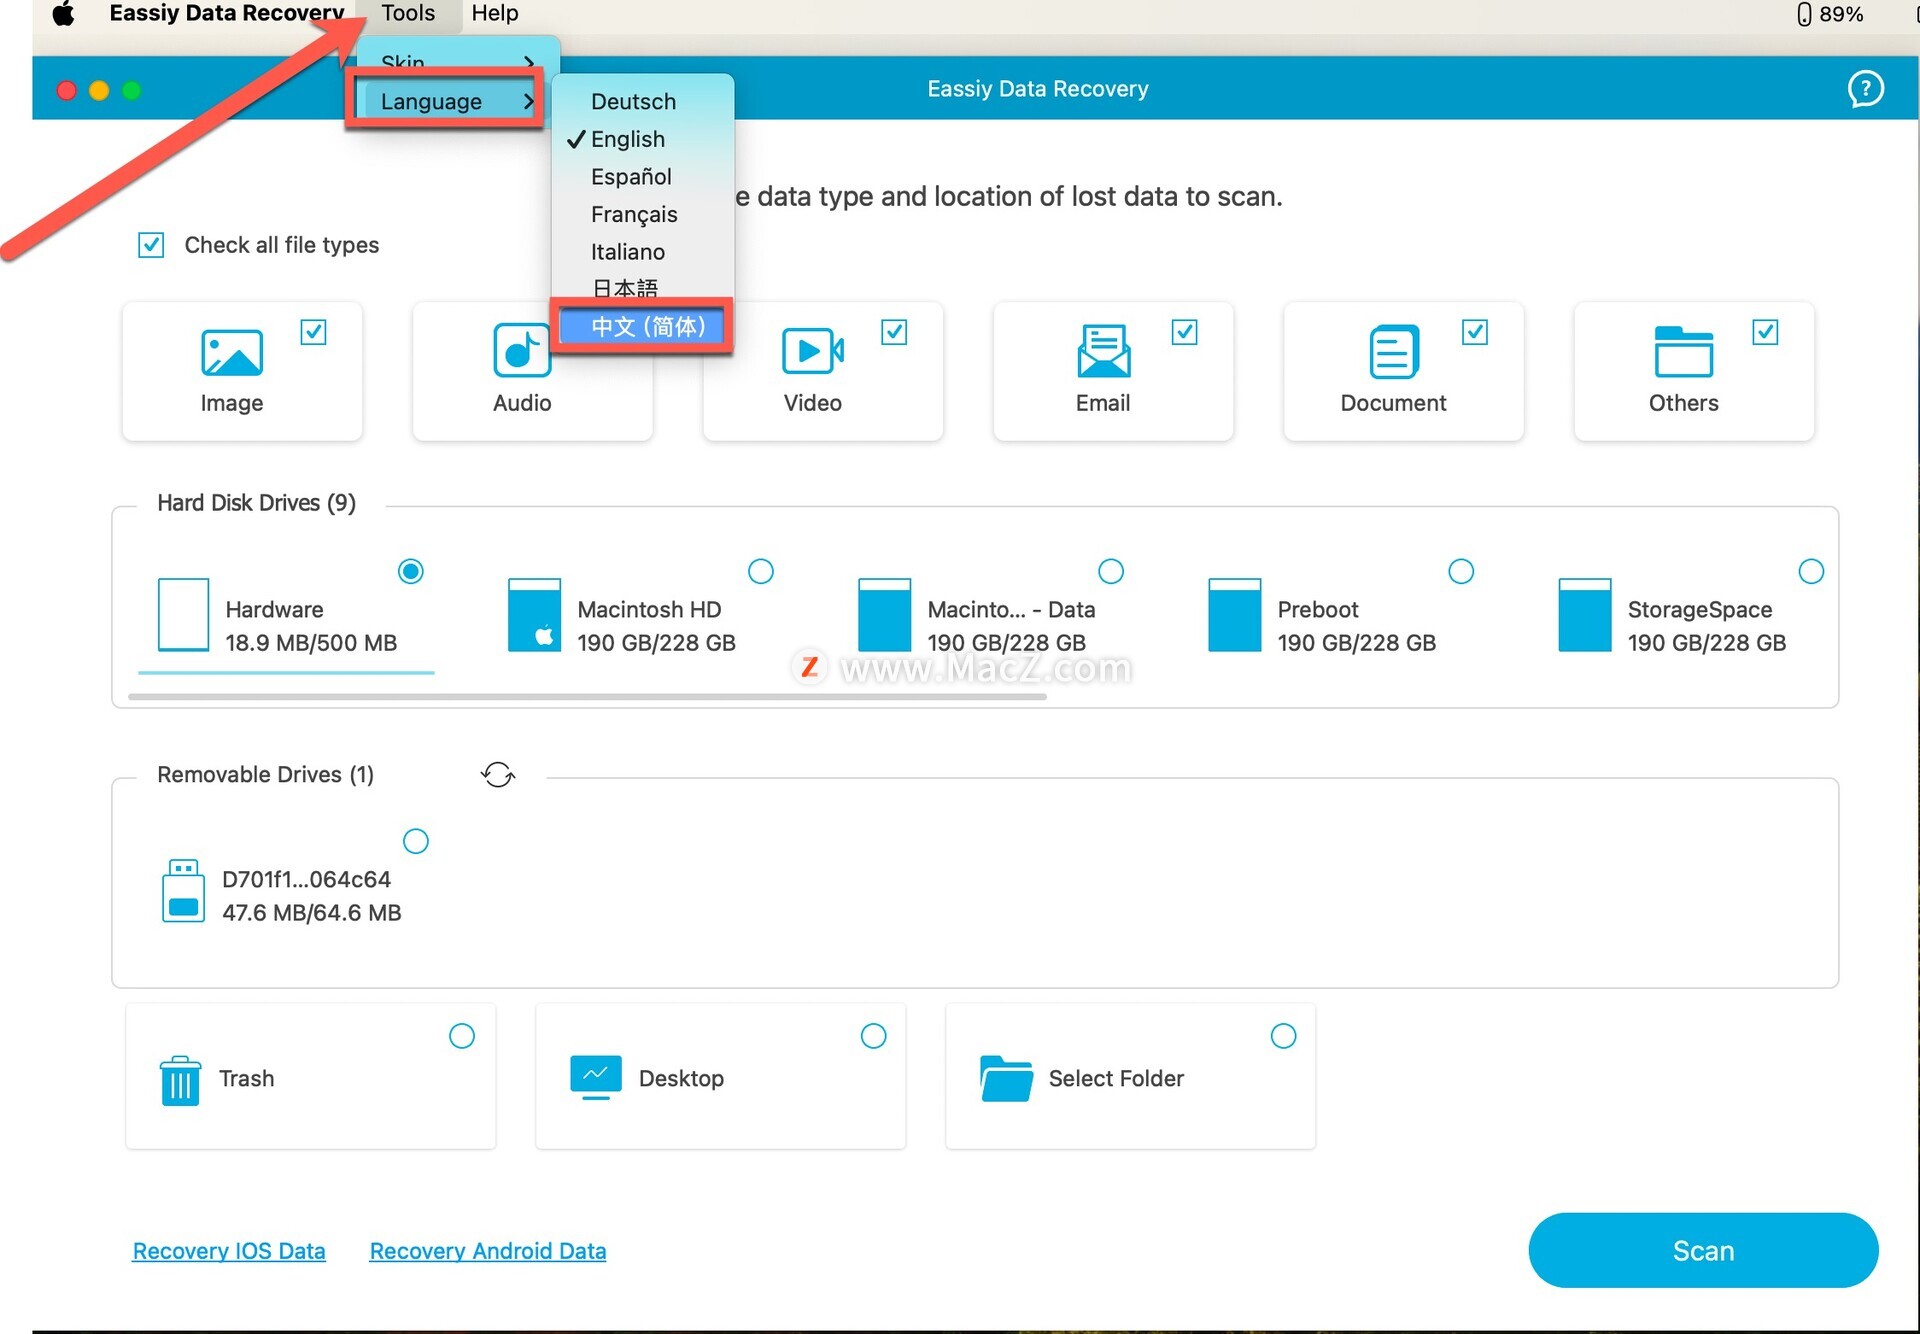Refresh the Removable Drives list

coord(498,774)
